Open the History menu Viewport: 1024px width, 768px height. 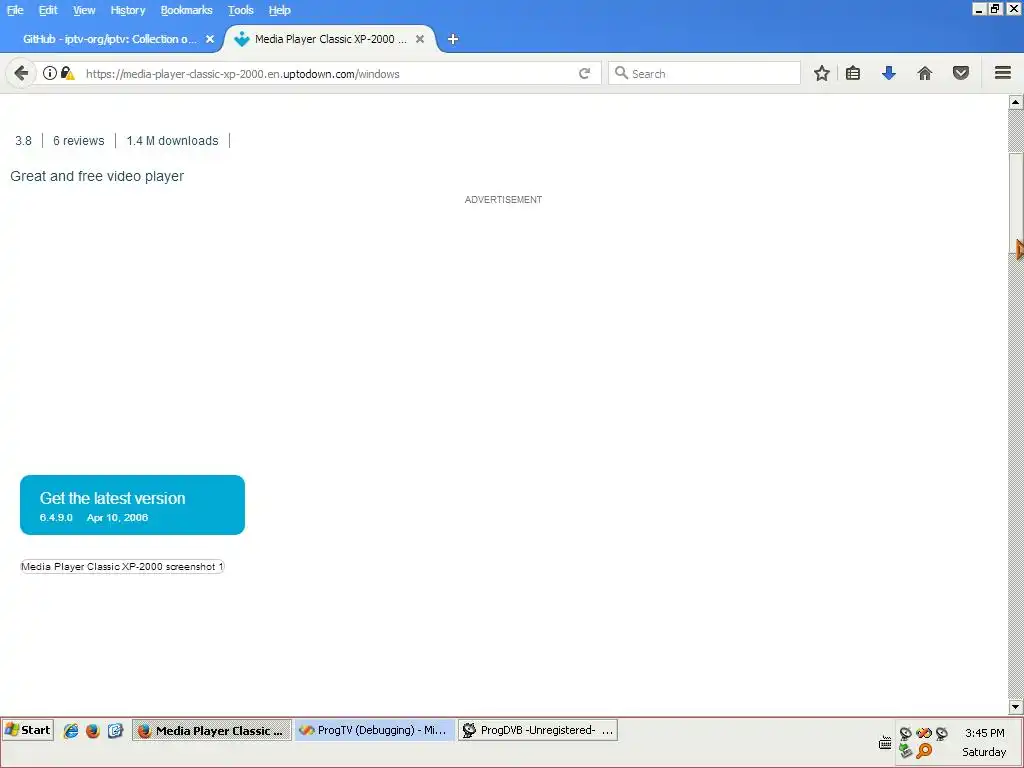pos(127,10)
